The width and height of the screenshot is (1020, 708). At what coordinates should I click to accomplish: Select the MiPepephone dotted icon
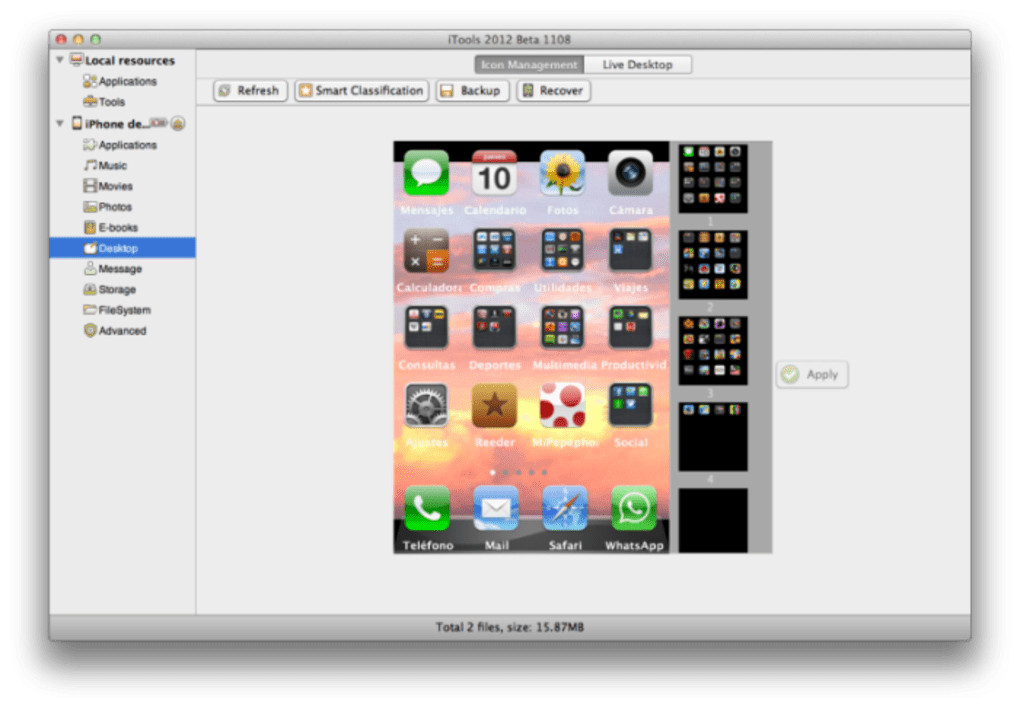563,405
